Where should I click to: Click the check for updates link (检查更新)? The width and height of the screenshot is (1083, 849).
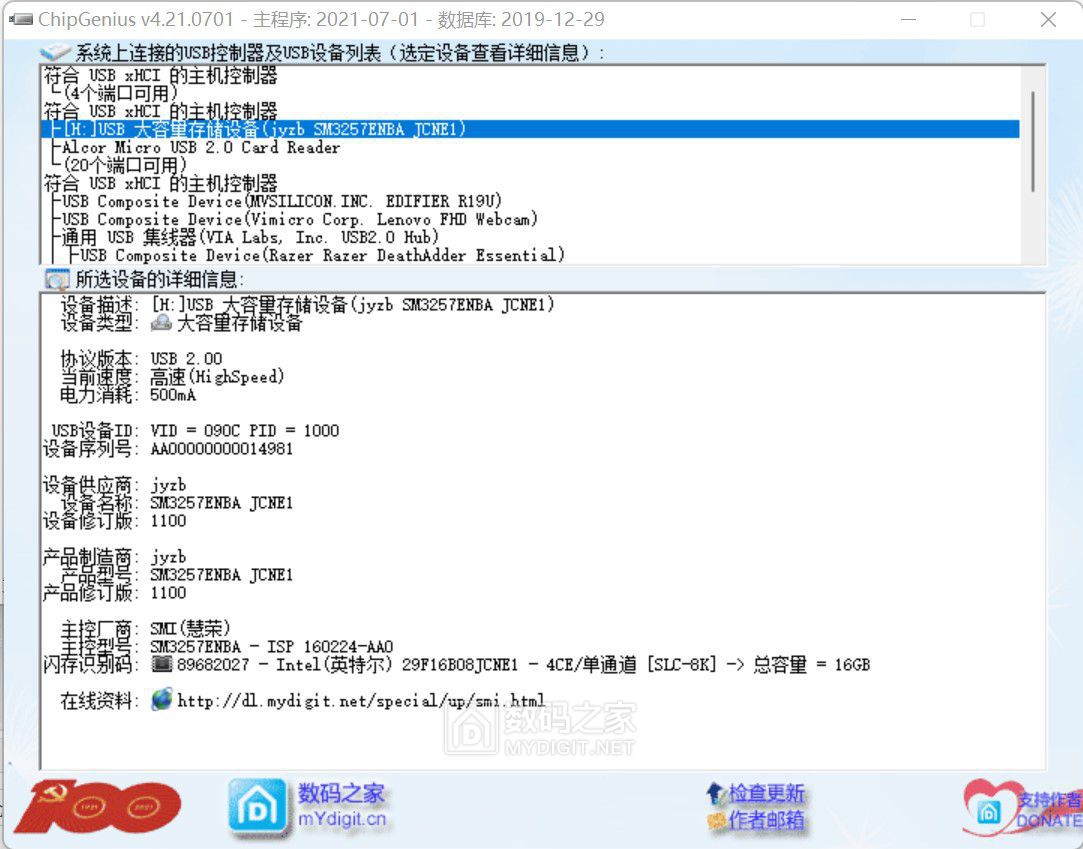click(765, 794)
